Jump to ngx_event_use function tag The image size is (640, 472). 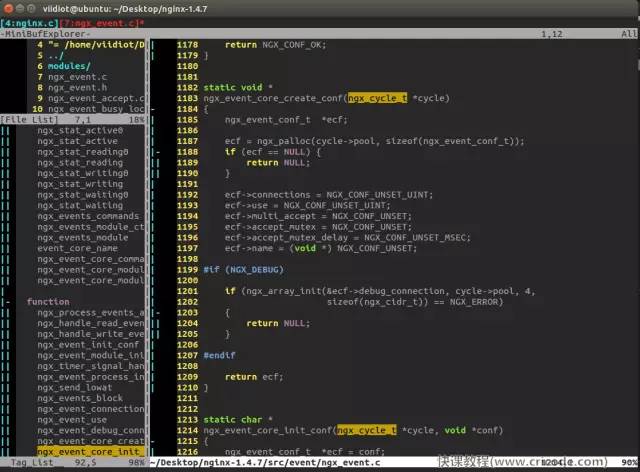72,420
